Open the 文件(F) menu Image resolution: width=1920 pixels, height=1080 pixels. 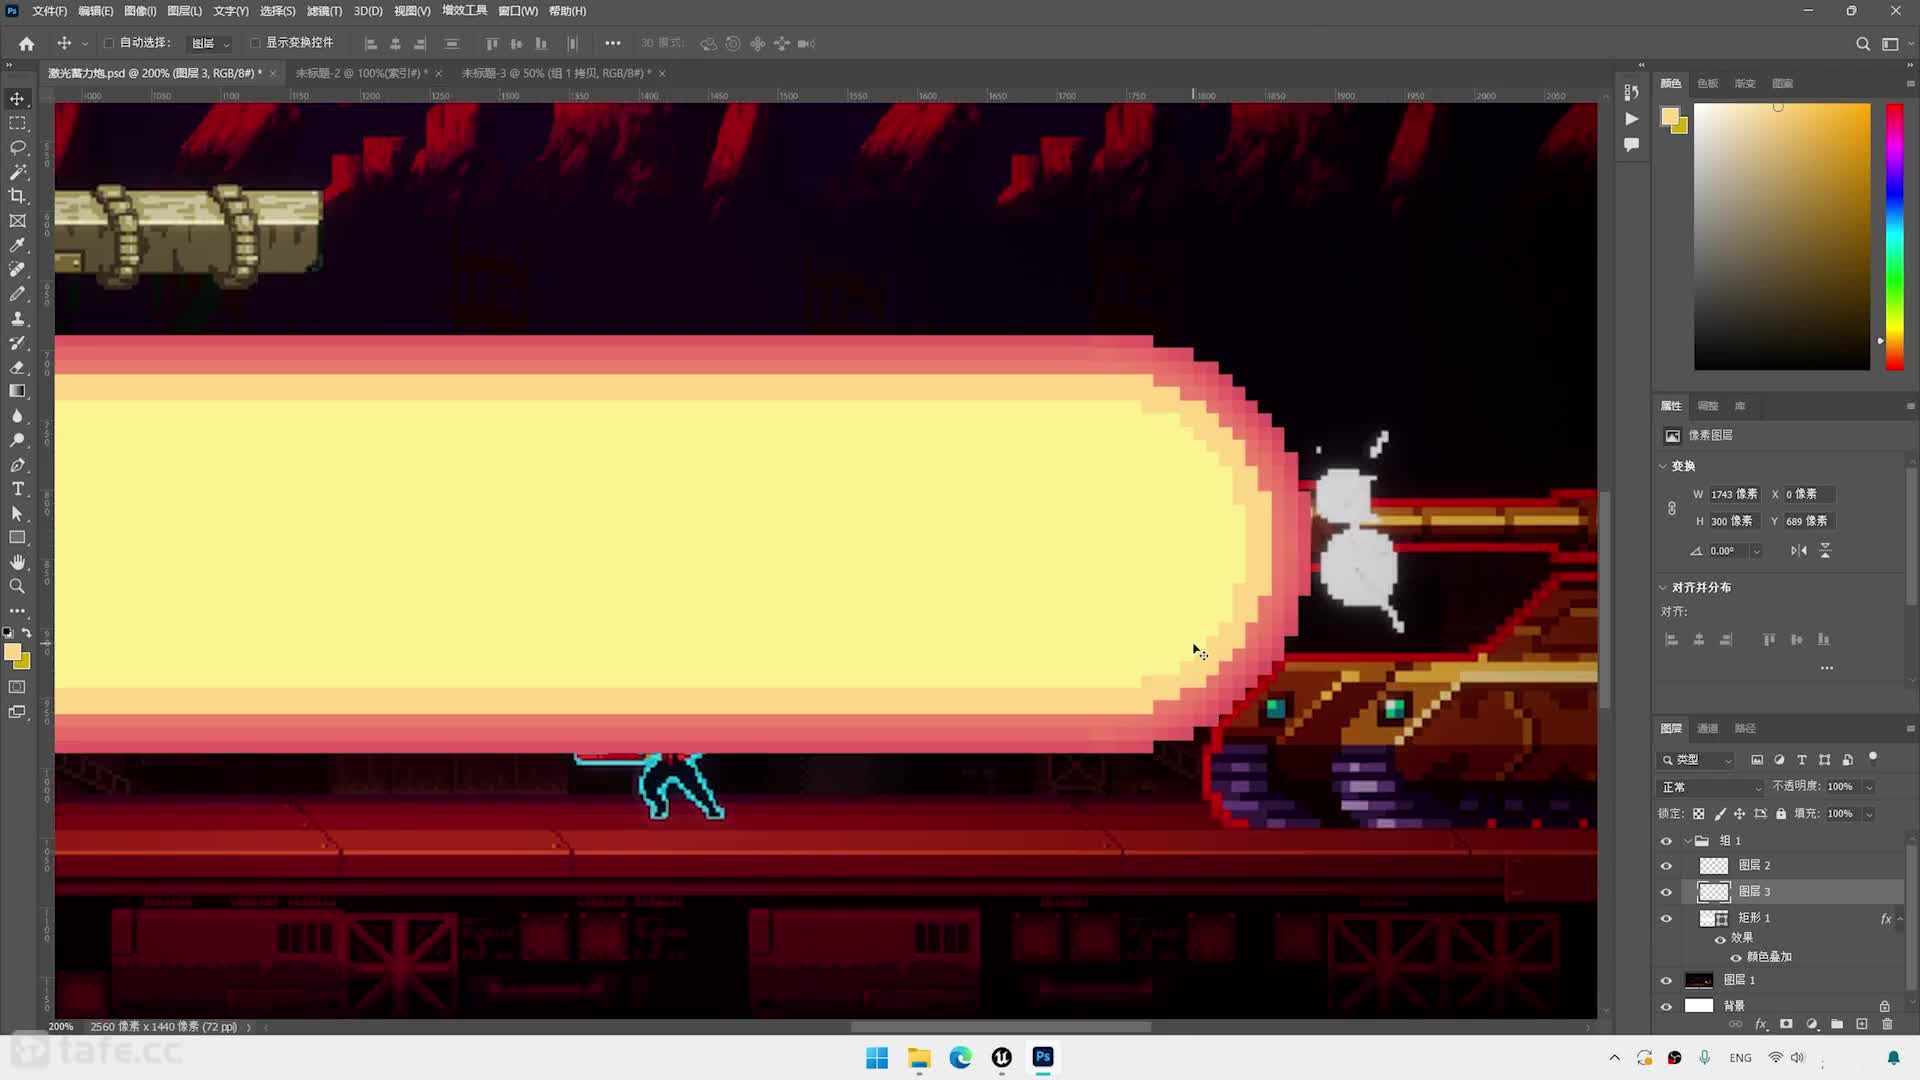49,11
